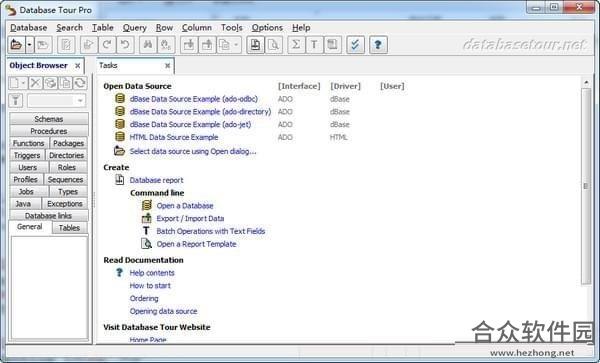Click the Export data up-arrow icon

point(207,45)
